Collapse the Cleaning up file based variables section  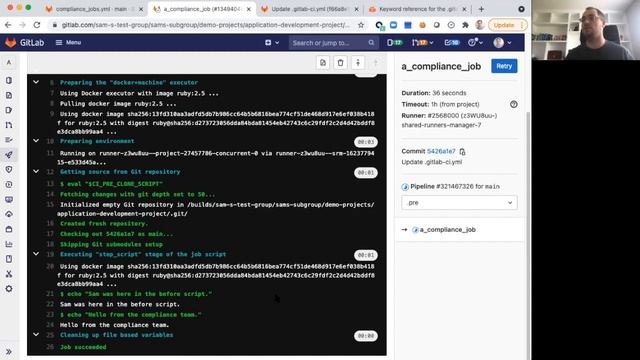(36, 335)
